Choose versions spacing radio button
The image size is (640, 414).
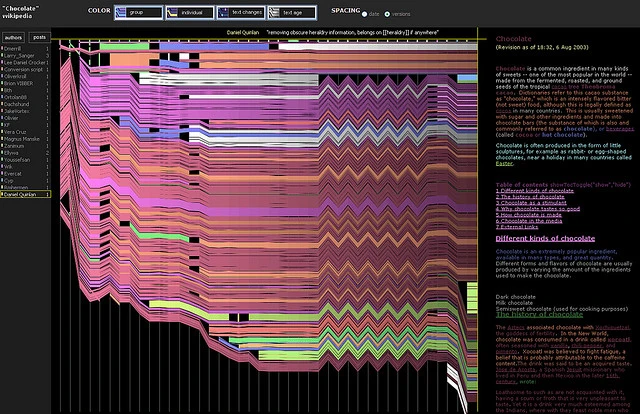coord(387,14)
